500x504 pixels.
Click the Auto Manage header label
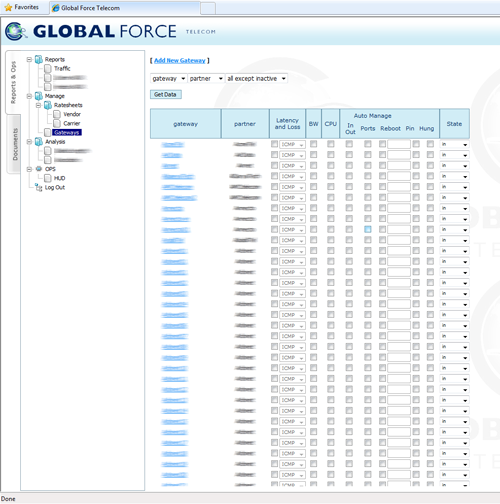[x=373, y=116]
